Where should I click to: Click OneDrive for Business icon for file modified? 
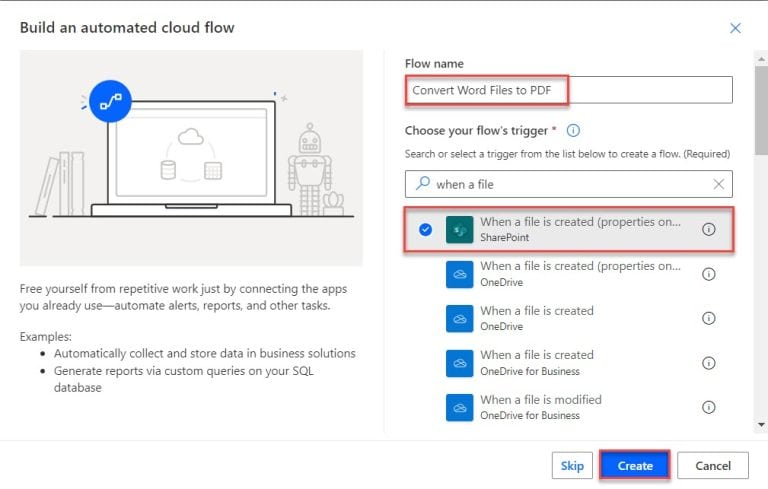(x=459, y=407)
